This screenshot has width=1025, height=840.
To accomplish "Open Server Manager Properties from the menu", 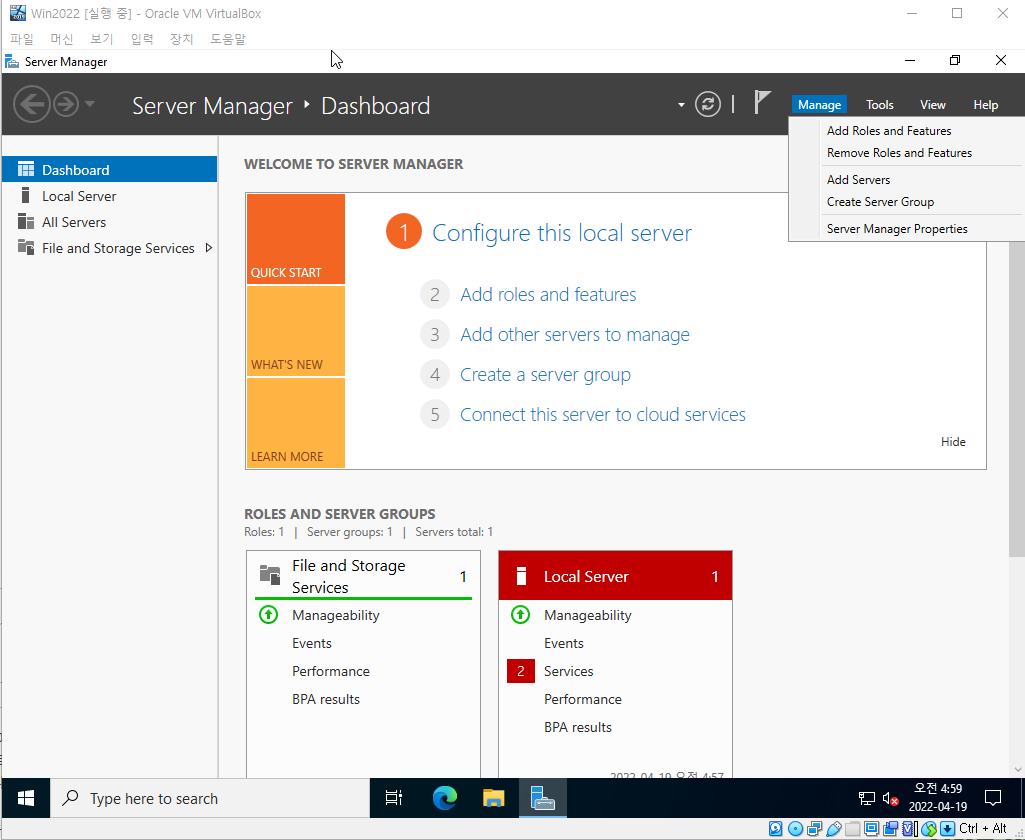I will [x=905, y=229].
